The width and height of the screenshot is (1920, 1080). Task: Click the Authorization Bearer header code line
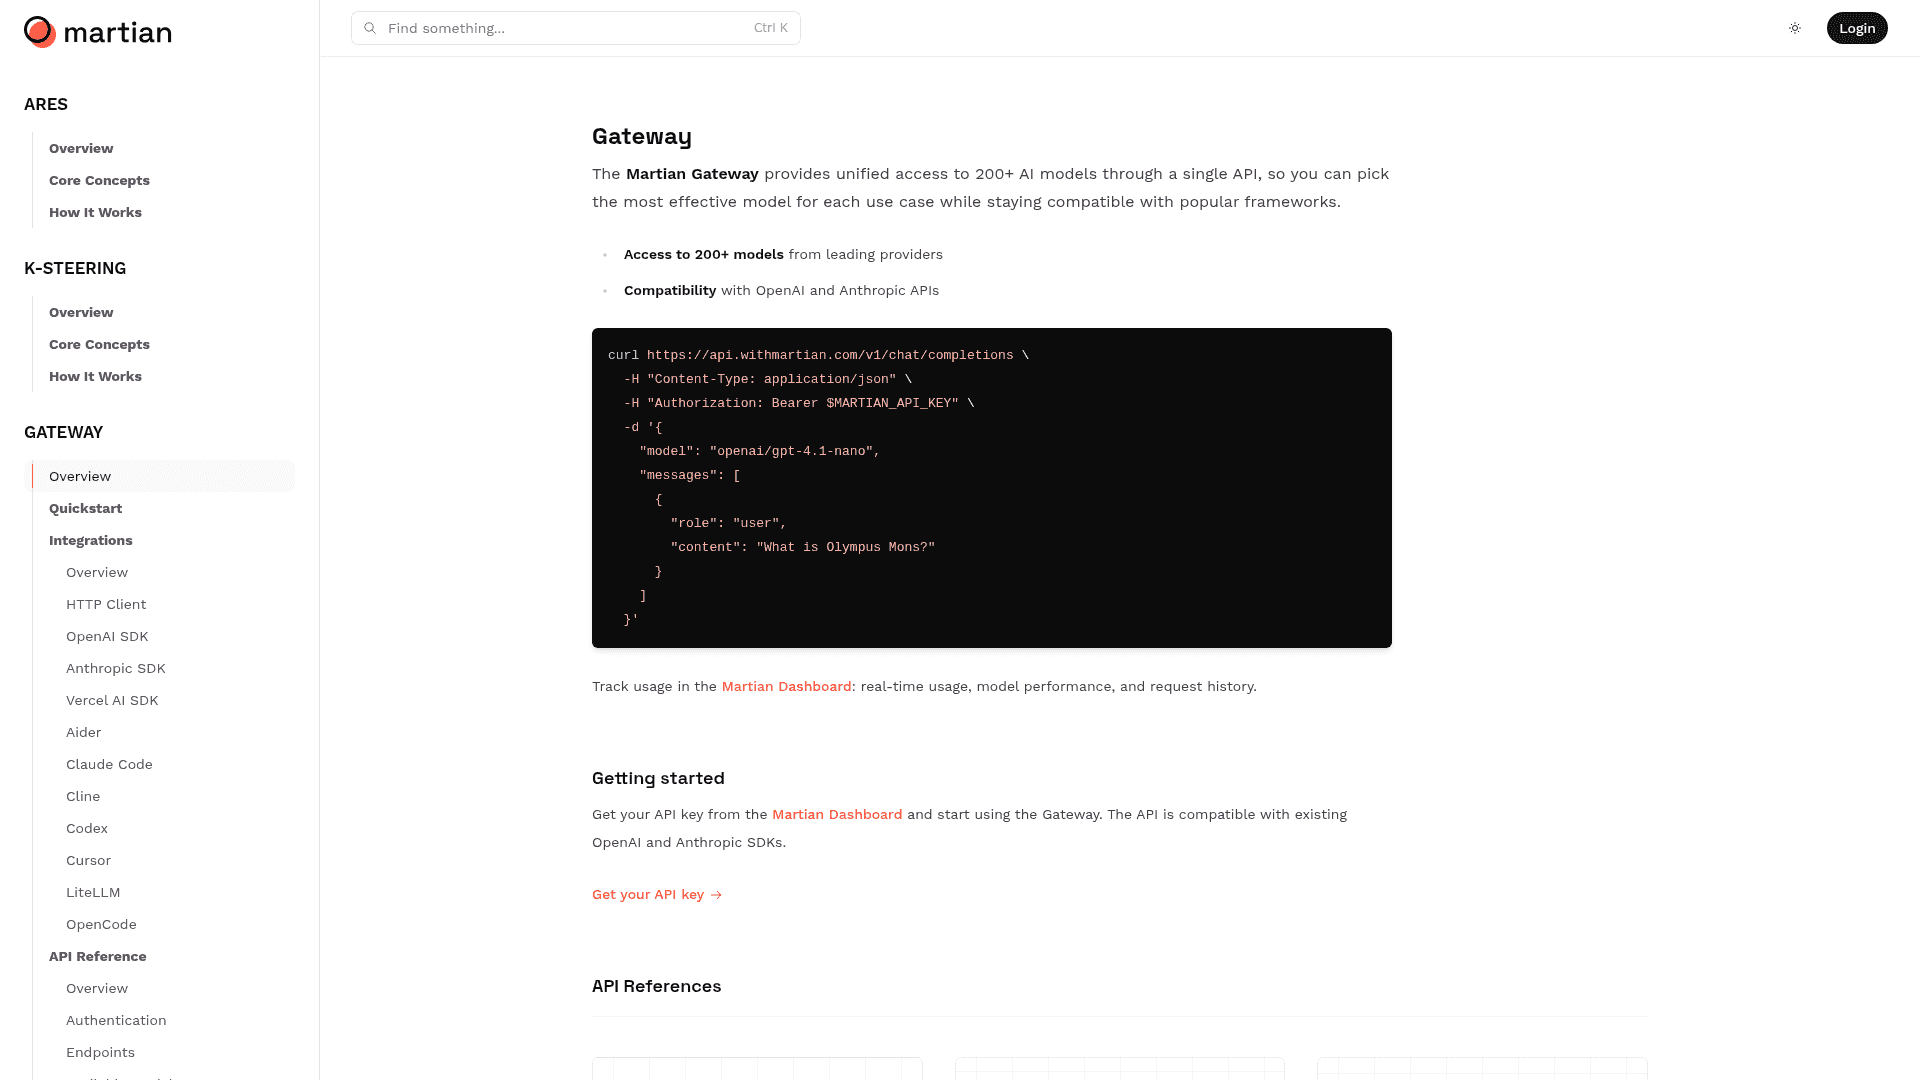pyautogui.click(x=799, y=403)
